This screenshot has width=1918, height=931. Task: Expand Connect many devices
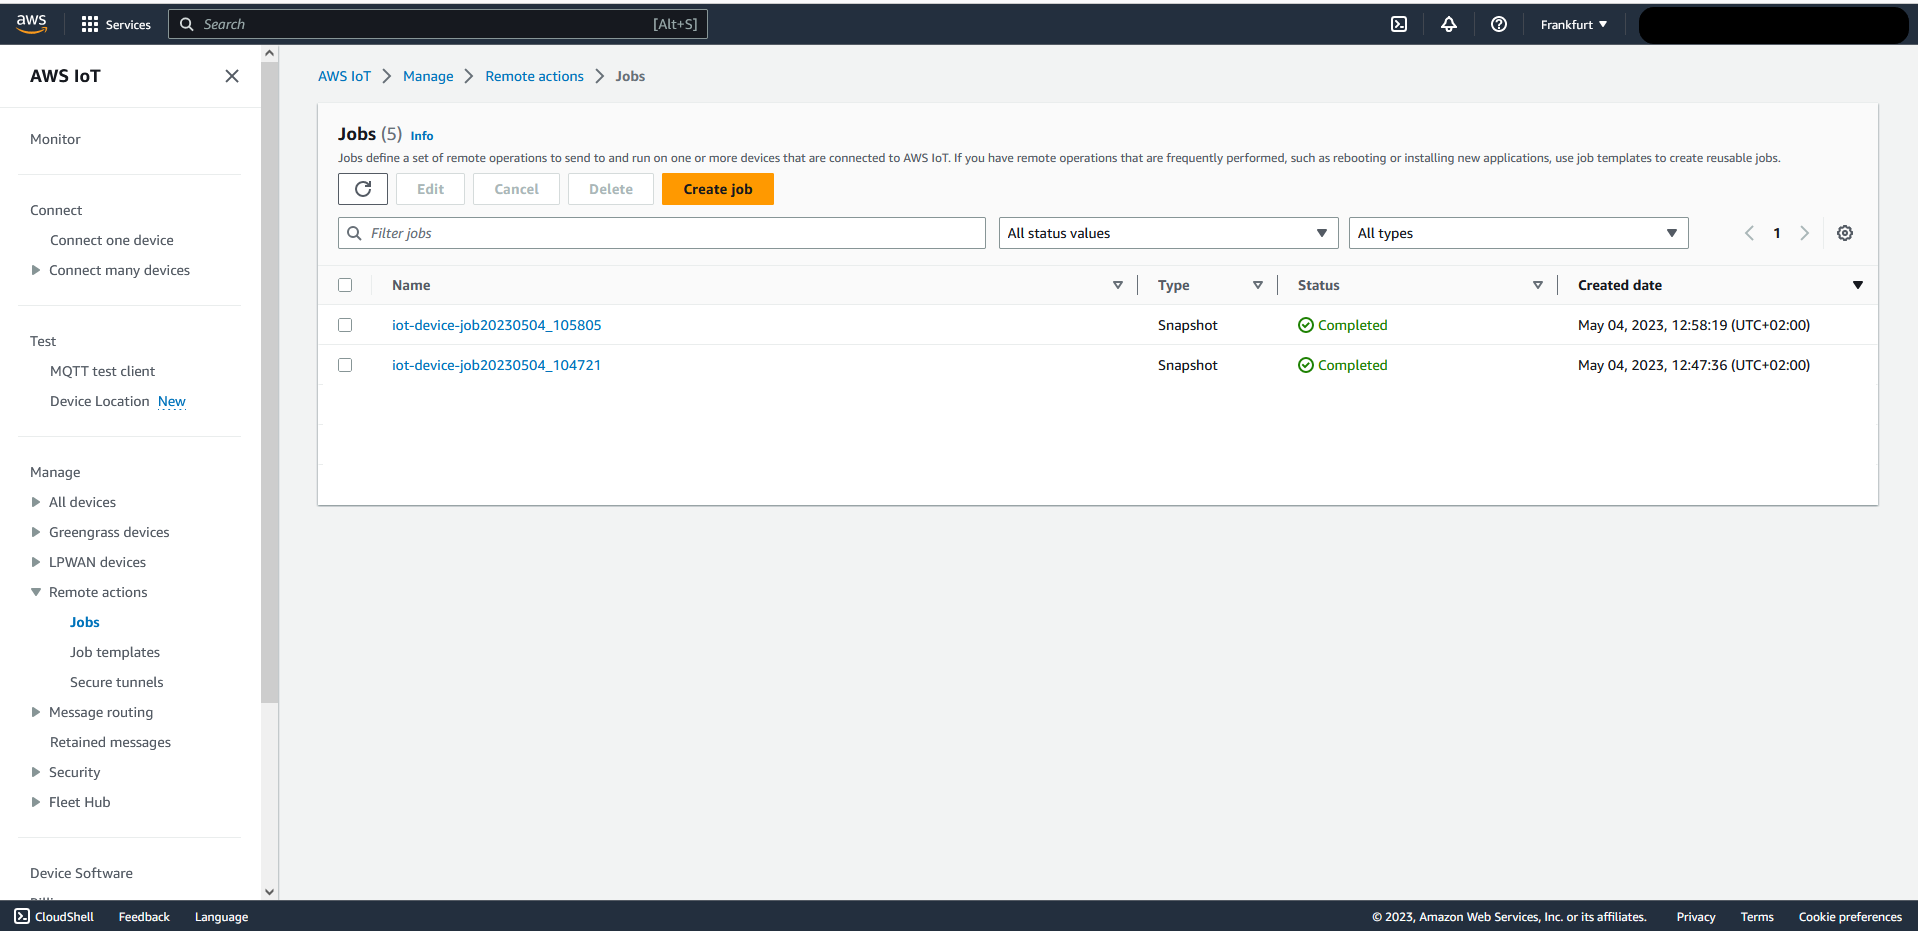tap(36, 270)
